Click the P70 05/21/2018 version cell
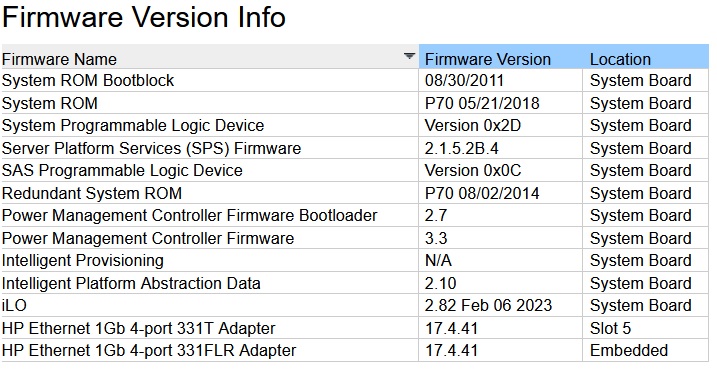Viewport: 717px width, 377px height. (501, 103)
